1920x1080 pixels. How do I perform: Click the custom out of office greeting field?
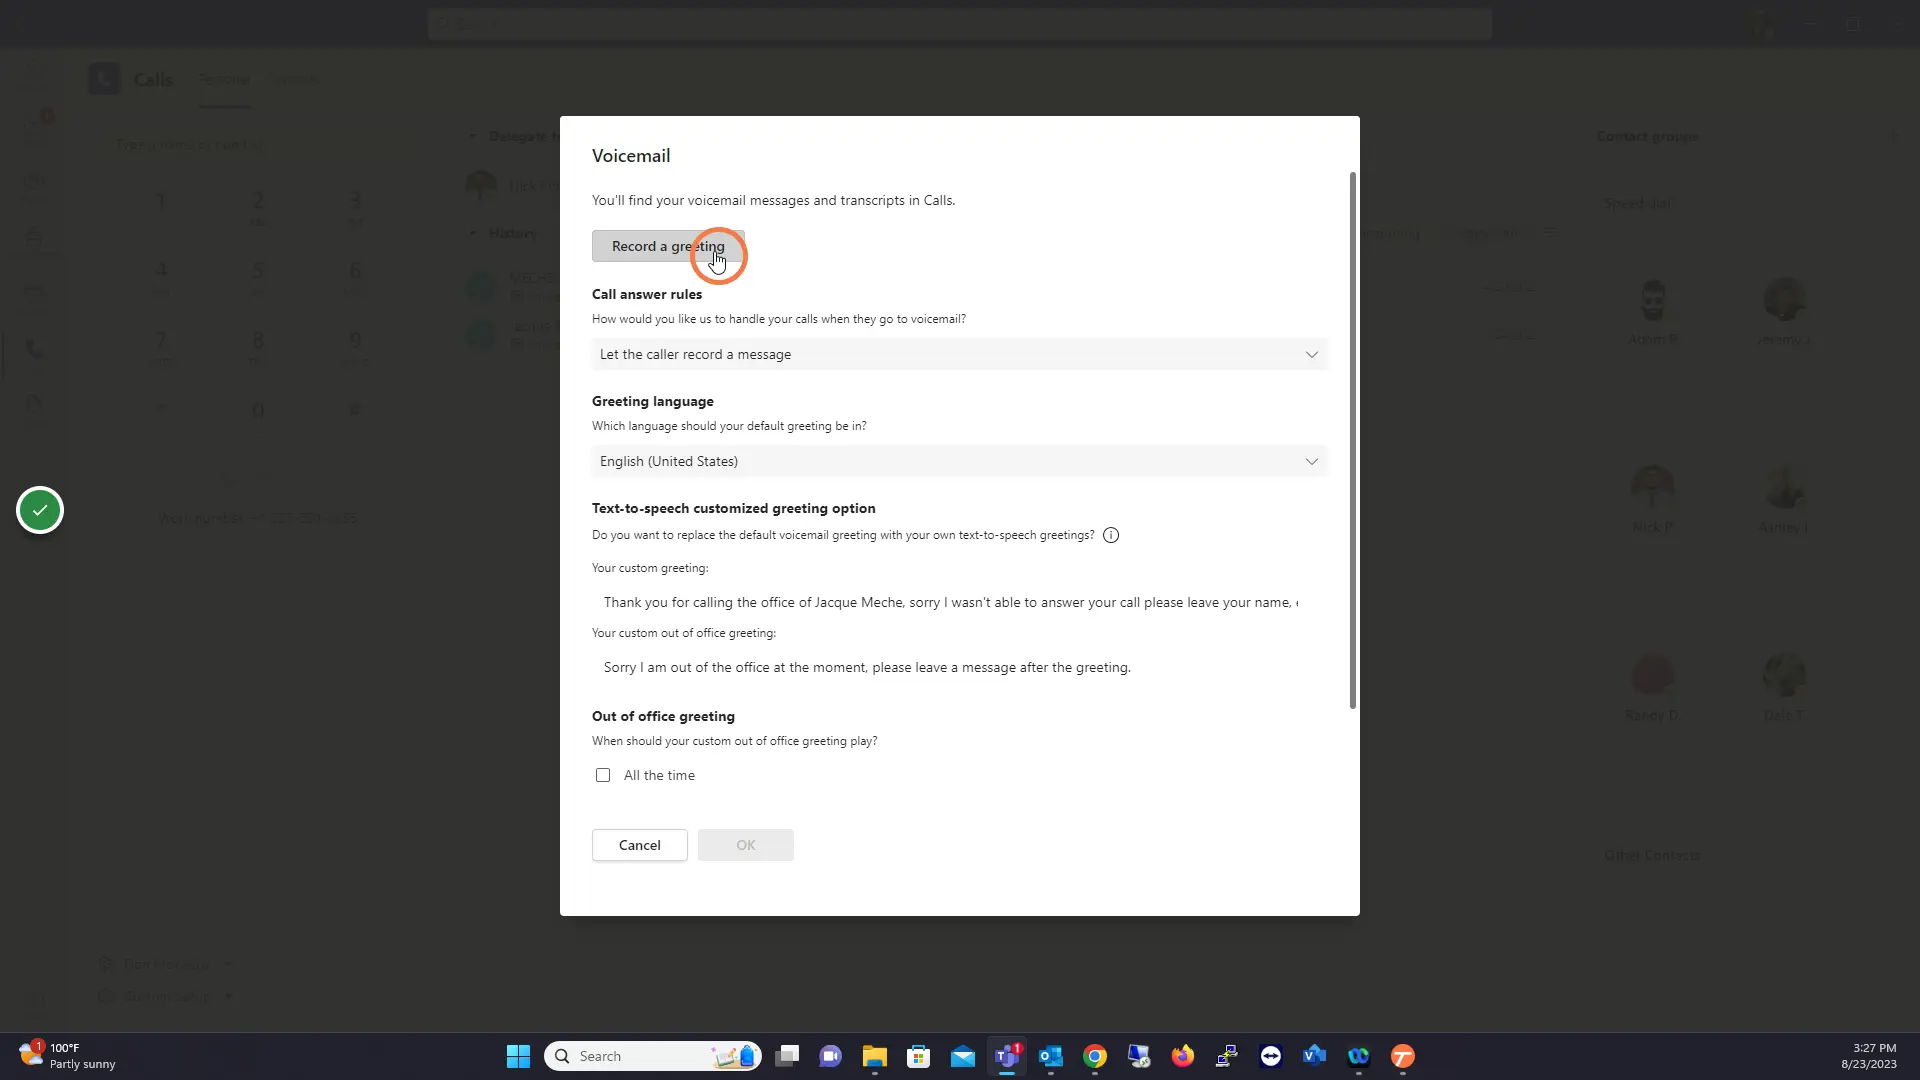pos(950,667)
